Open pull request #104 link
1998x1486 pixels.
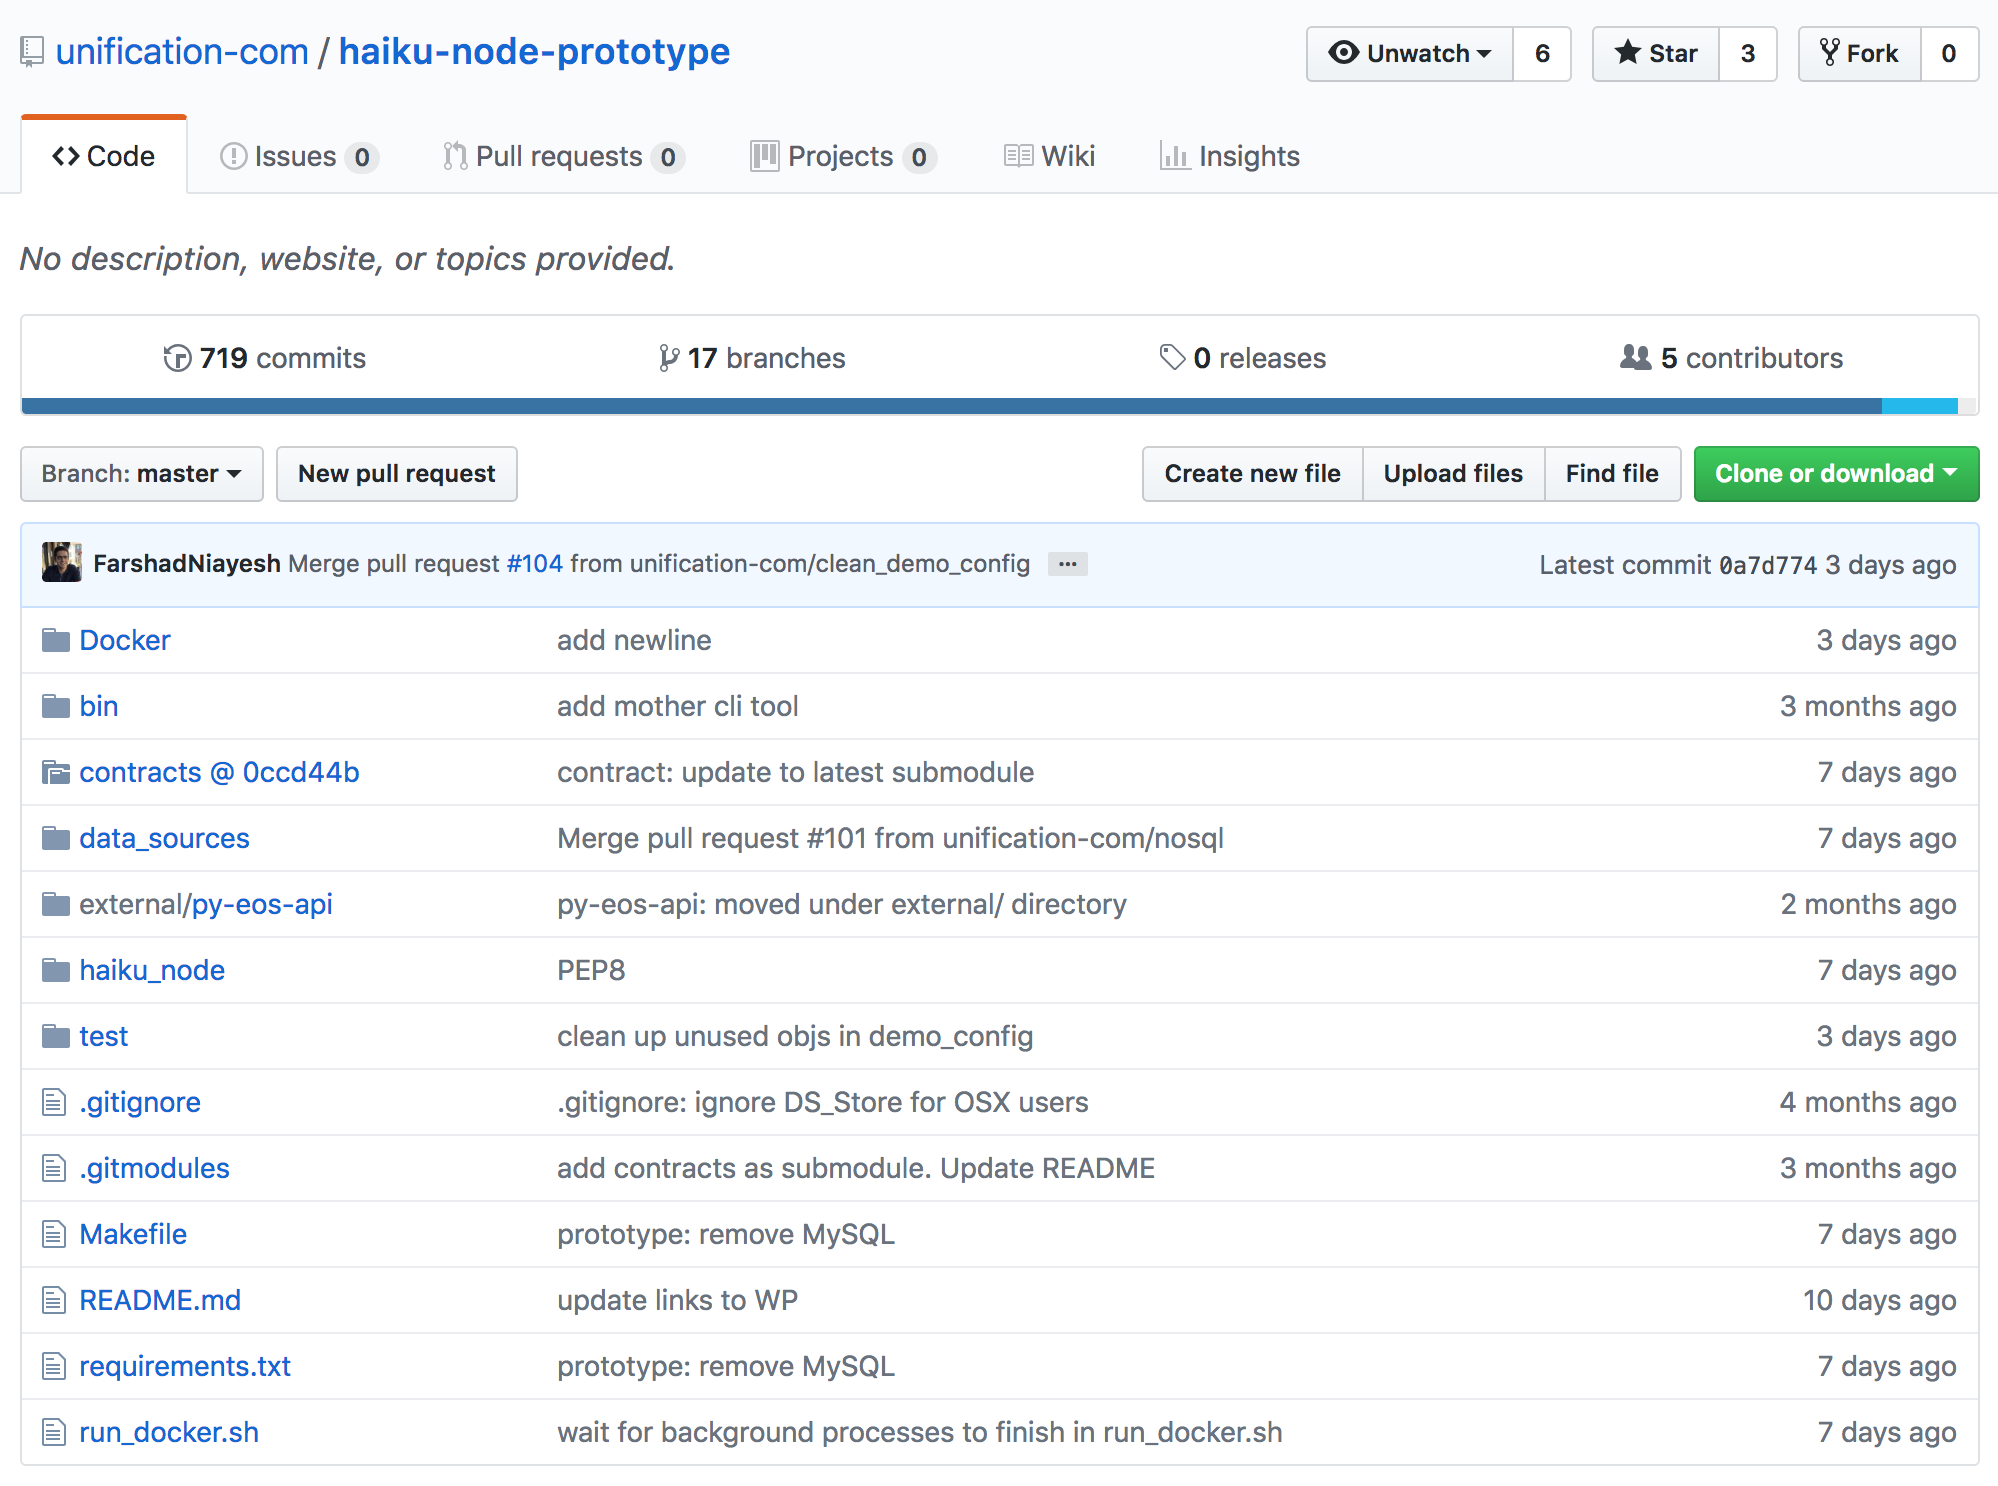click(535, 564)
